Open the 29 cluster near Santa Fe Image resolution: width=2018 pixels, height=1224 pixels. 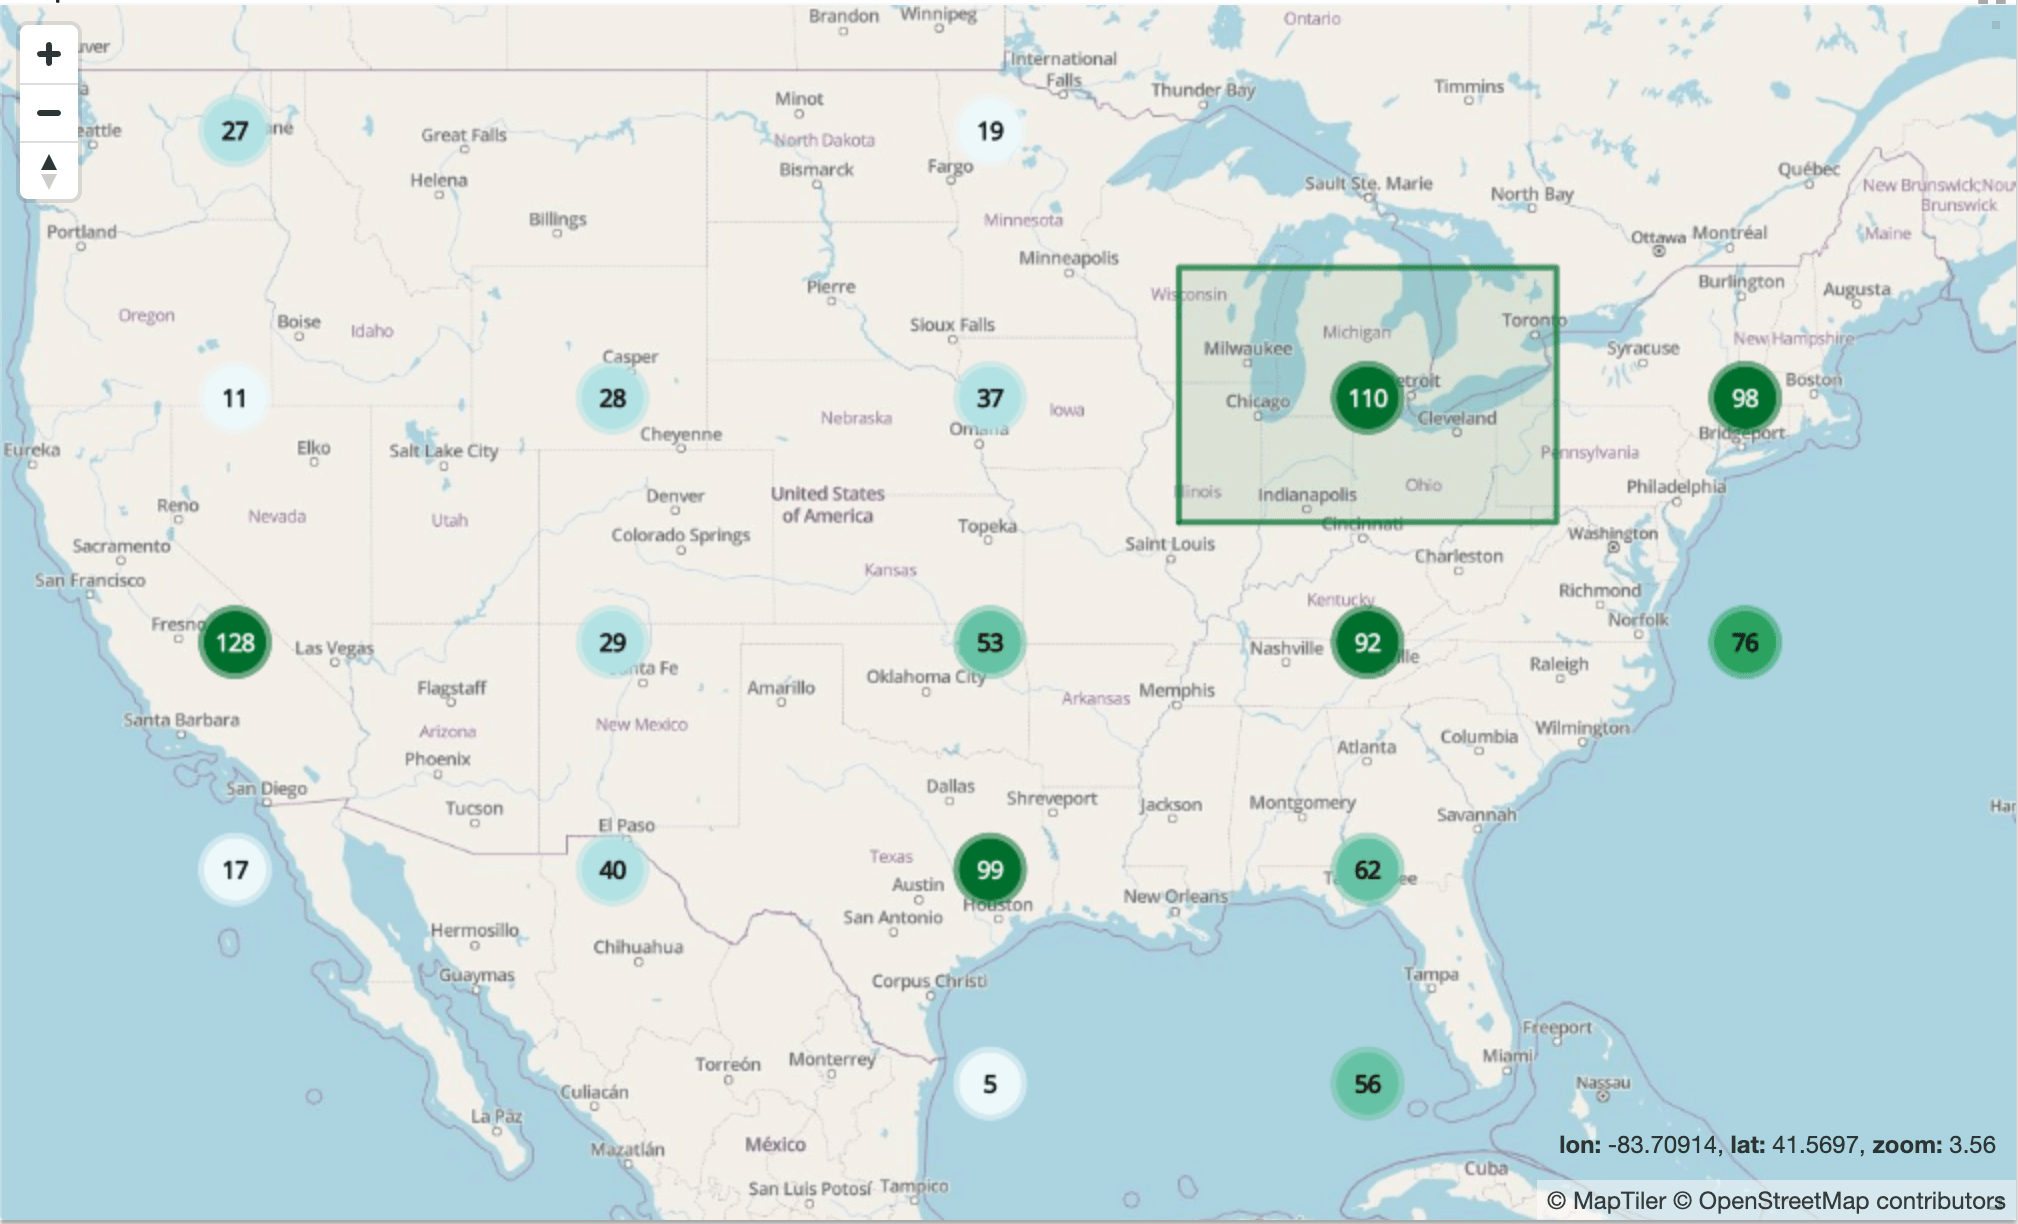pos(612,642)
